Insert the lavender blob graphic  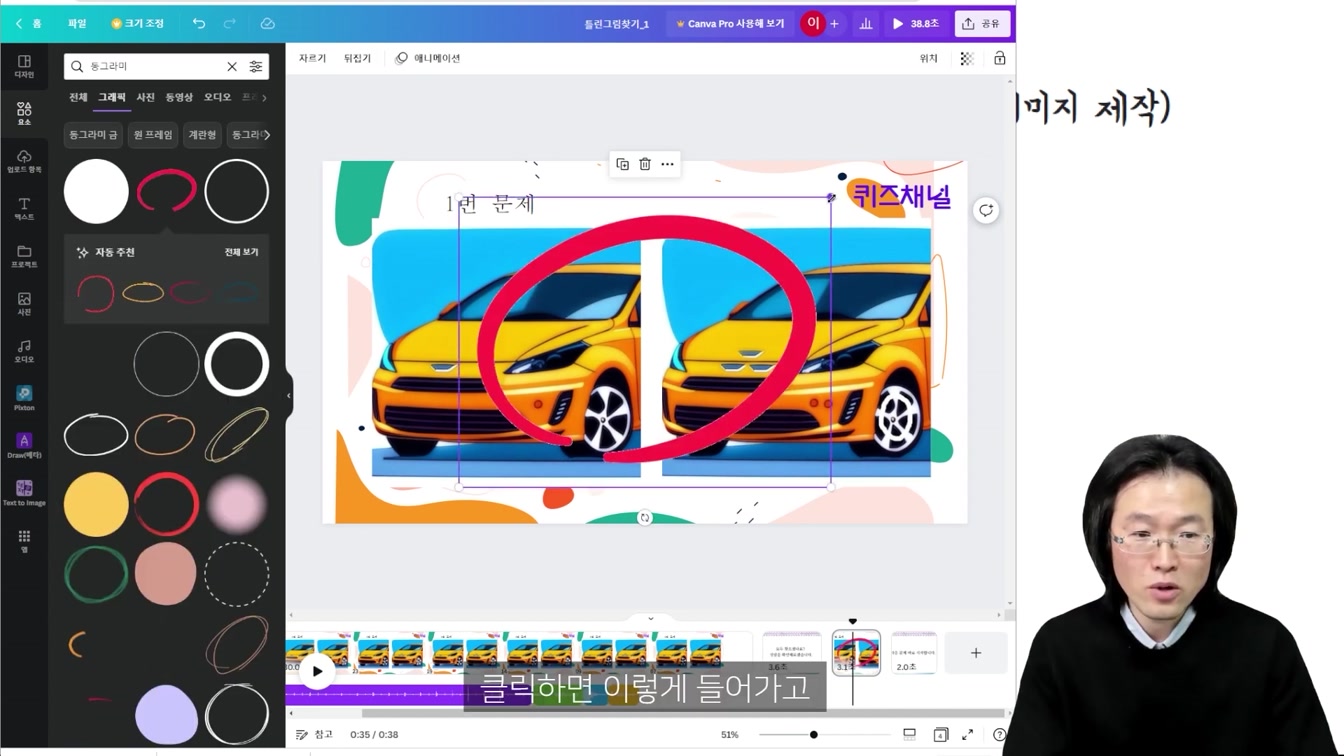tap(166, 714)
